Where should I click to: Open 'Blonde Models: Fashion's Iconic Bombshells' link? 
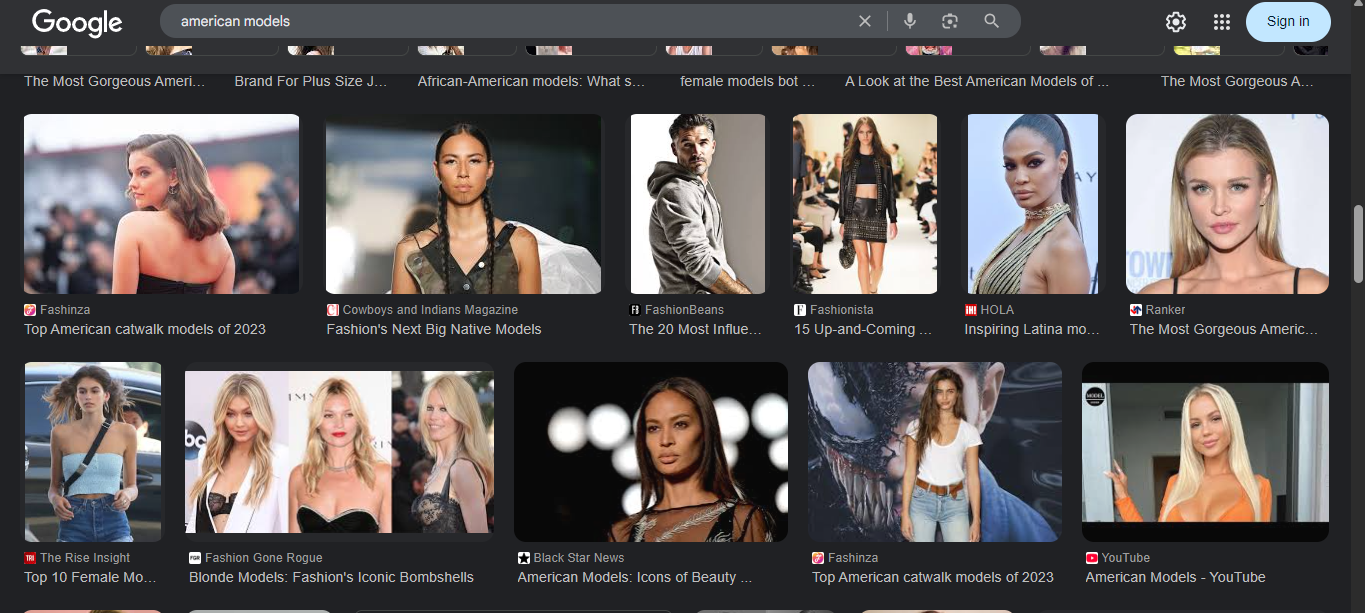click(331, 577)
